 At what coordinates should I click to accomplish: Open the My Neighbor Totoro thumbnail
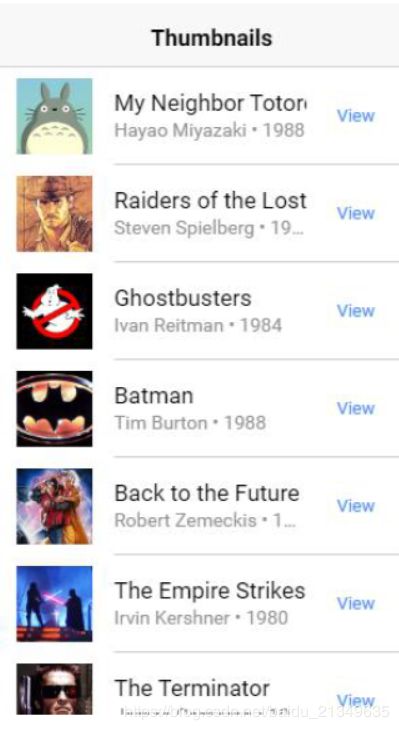(54, 116)
